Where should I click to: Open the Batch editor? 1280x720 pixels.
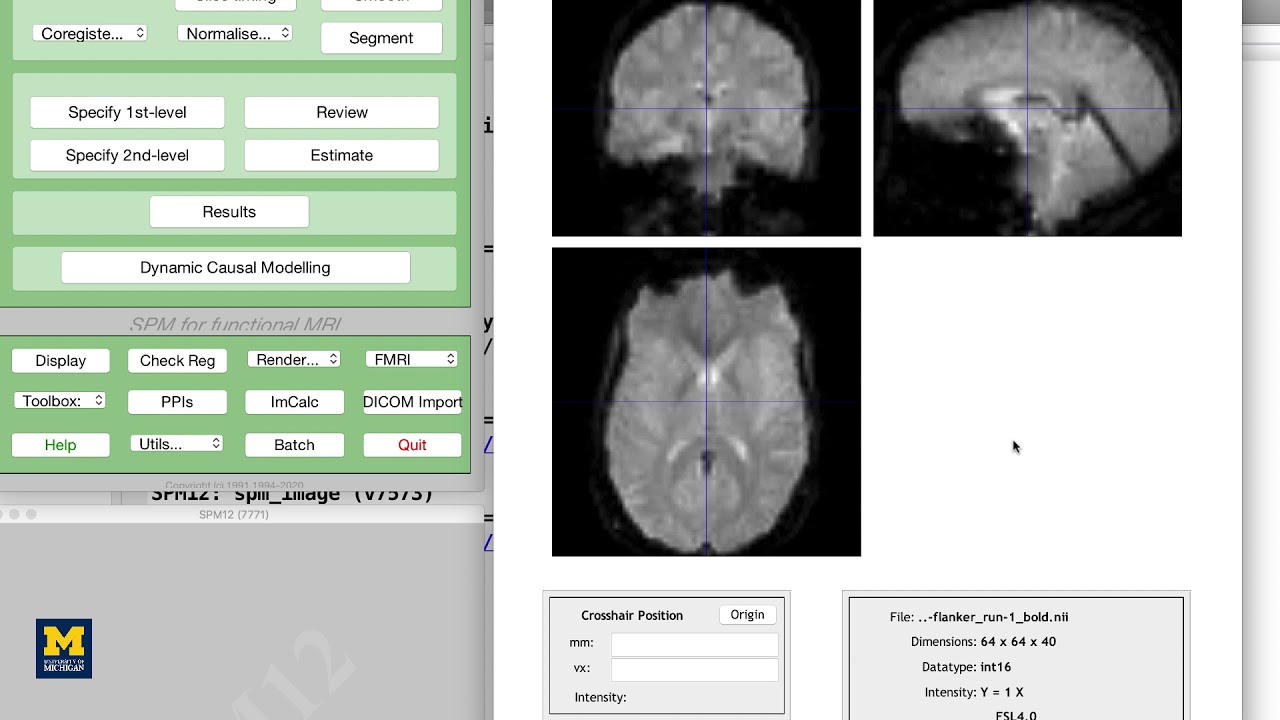coord(294,445)
